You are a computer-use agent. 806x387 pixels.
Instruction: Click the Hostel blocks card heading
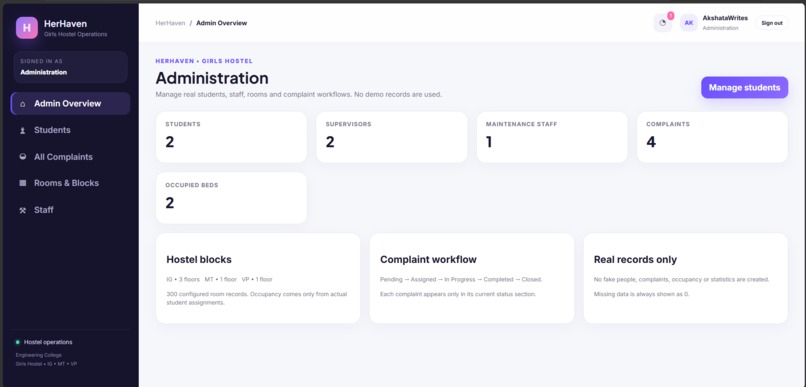coord(199,260)
